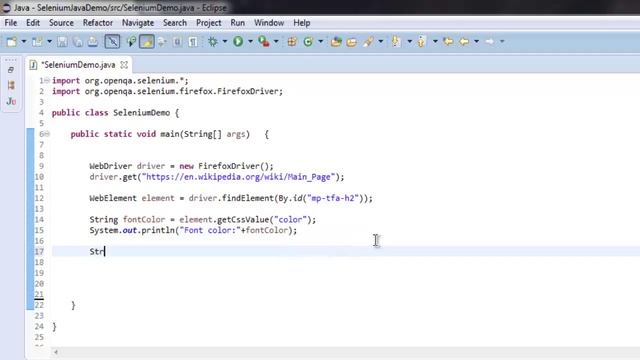Click the Search flashlight toolbar icon
This screenshot has width=640, height=360.
[x=368, y=41]
